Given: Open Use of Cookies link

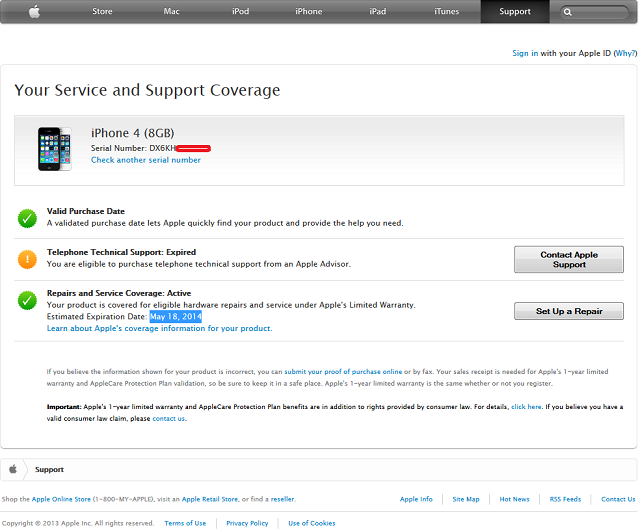Looking at the screenshot, I should point(311,523).
